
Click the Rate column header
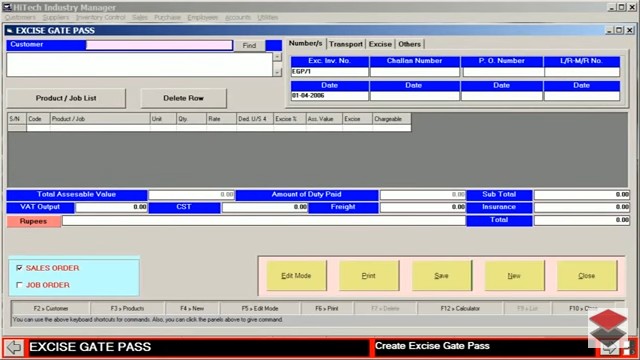click(221, 119)
